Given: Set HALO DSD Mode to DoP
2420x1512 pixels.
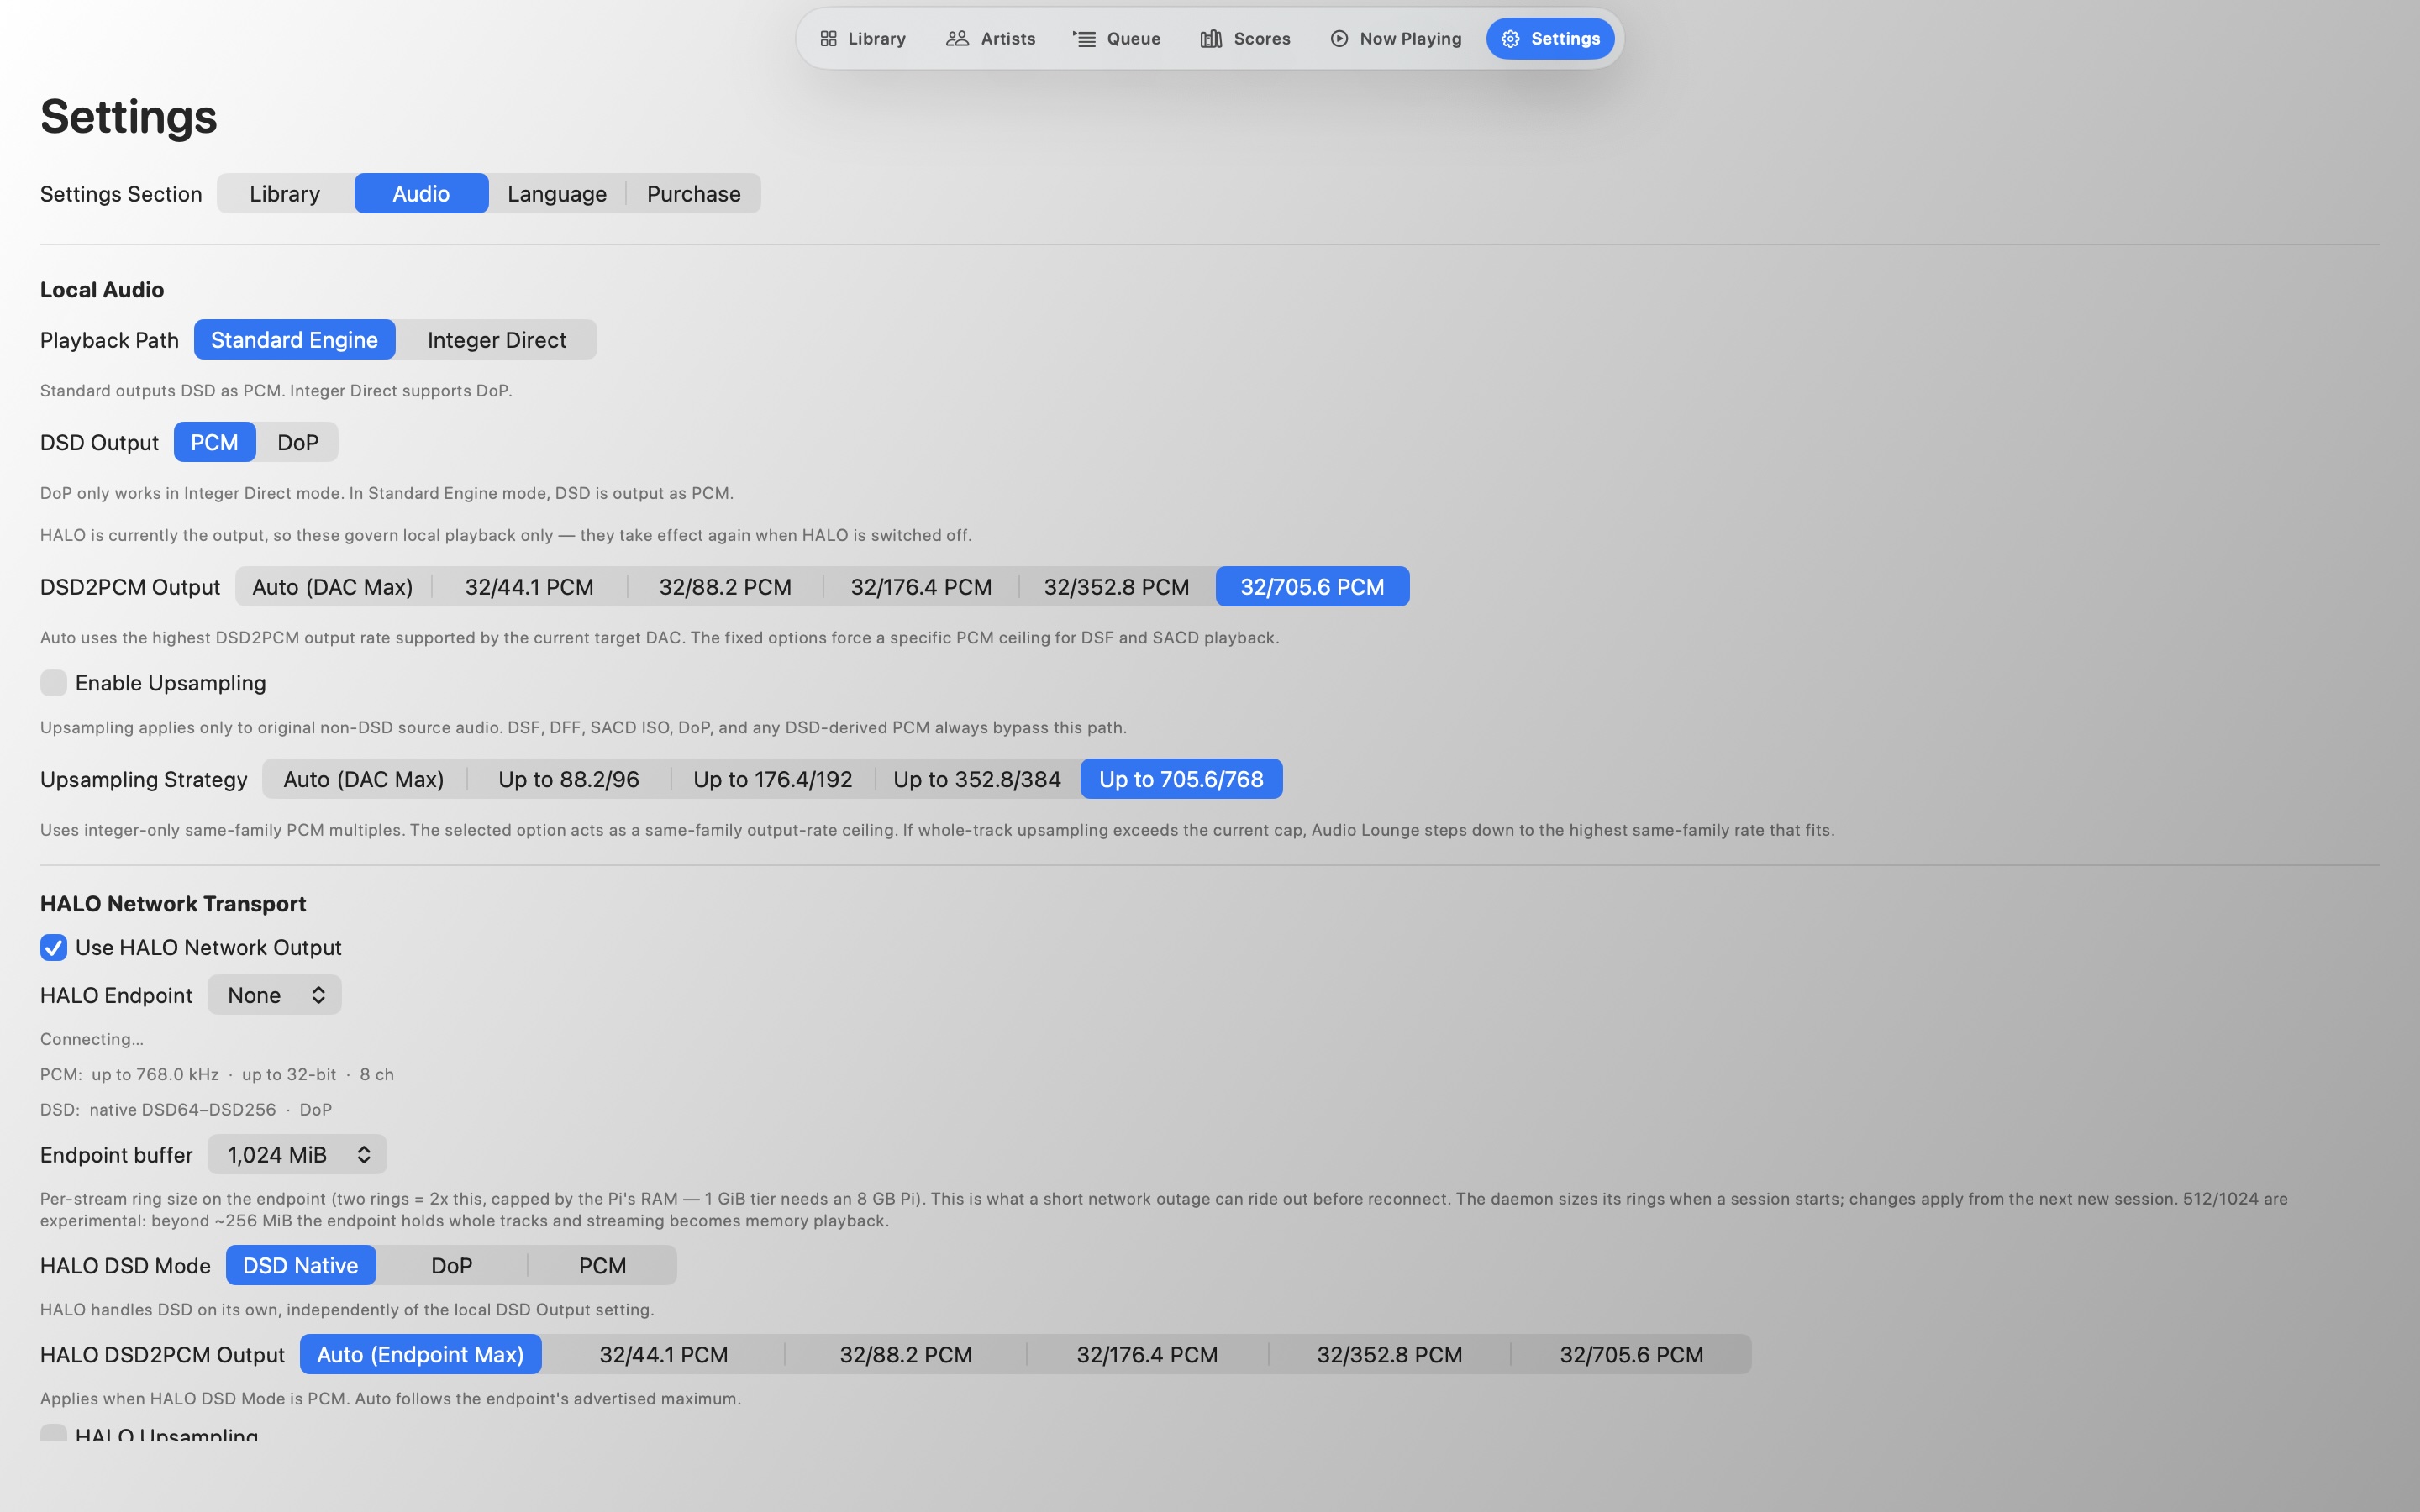Looking at the screenshot, I should (452, 1266).
